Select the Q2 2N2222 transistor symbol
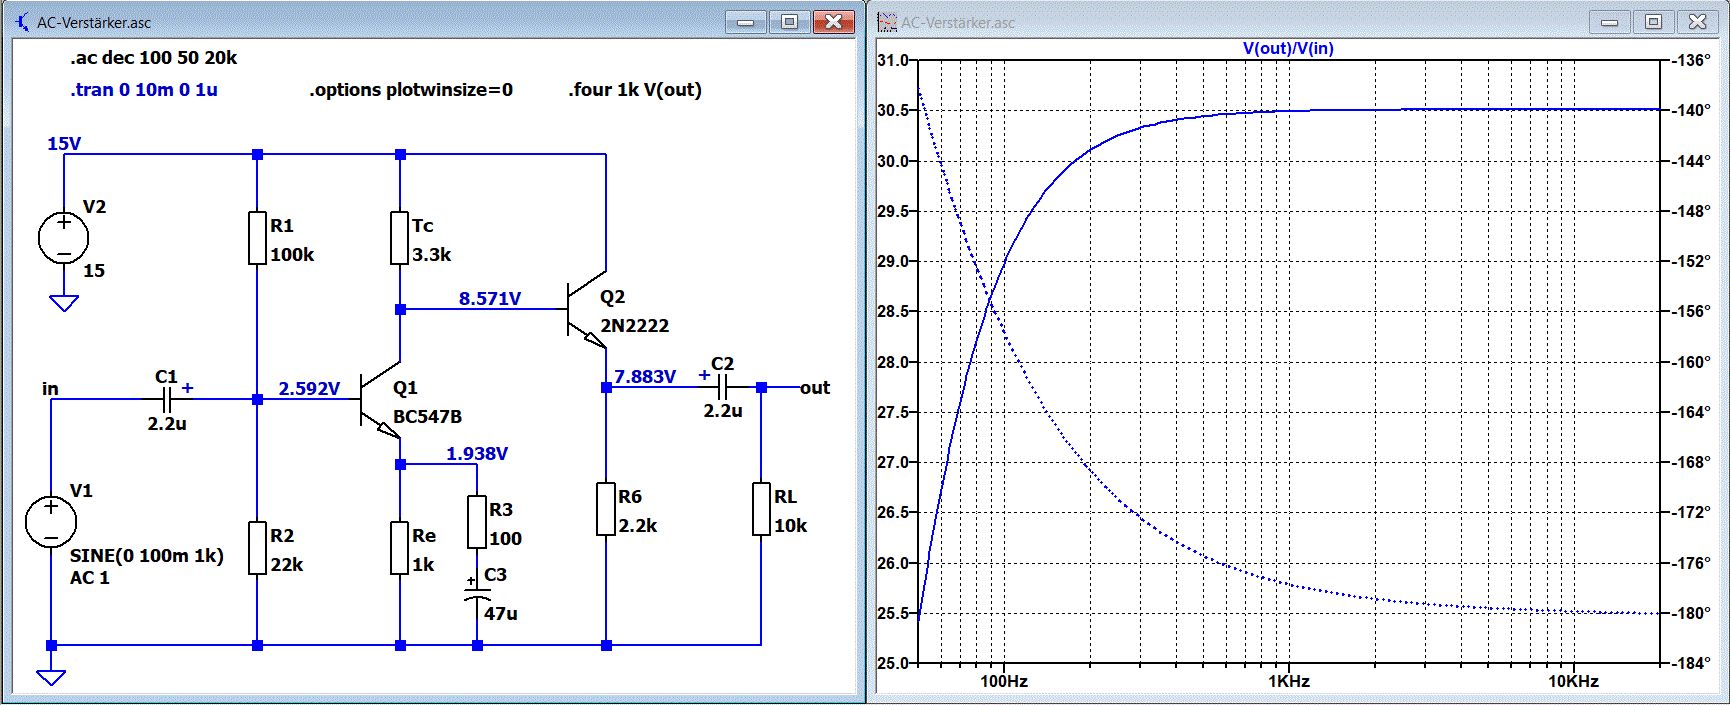 pos(586,309)
